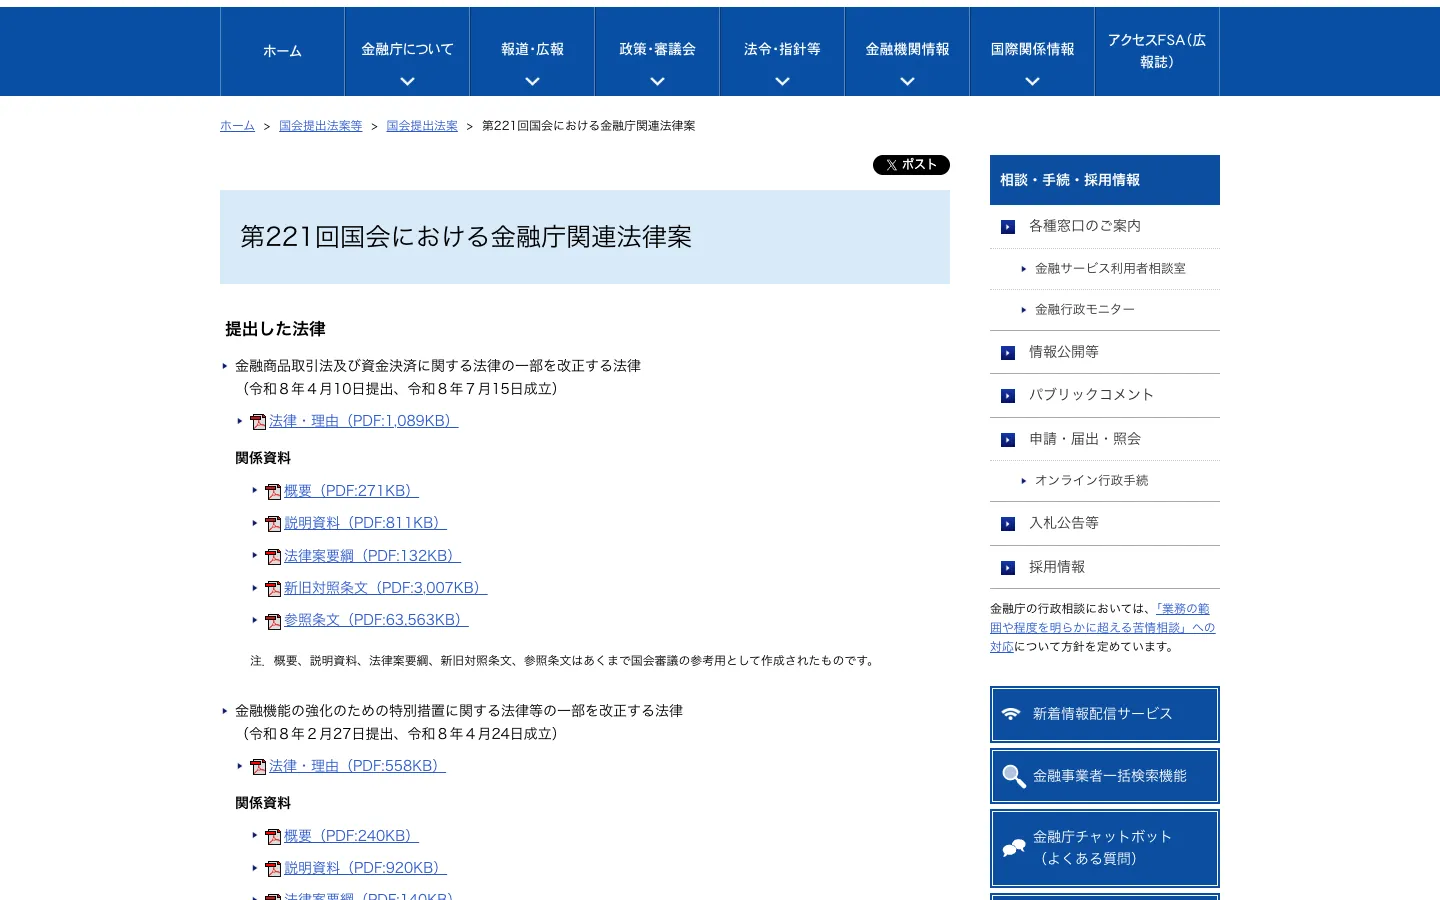This screenshot has height=900, width=1440.
Task: Click the wifi icon on 新着情報配信サービス
Action: click(x=1011, y=714)
